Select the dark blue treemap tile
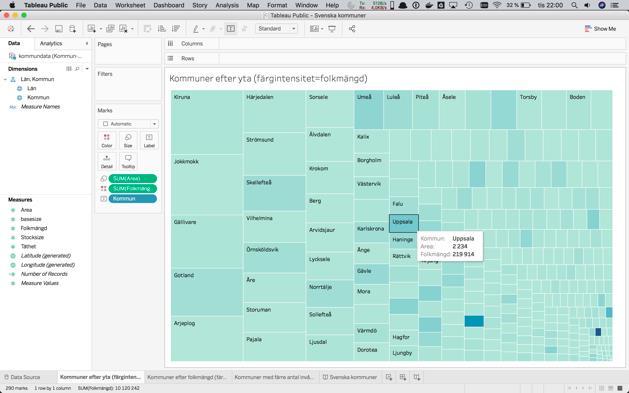 coord(598,332)
